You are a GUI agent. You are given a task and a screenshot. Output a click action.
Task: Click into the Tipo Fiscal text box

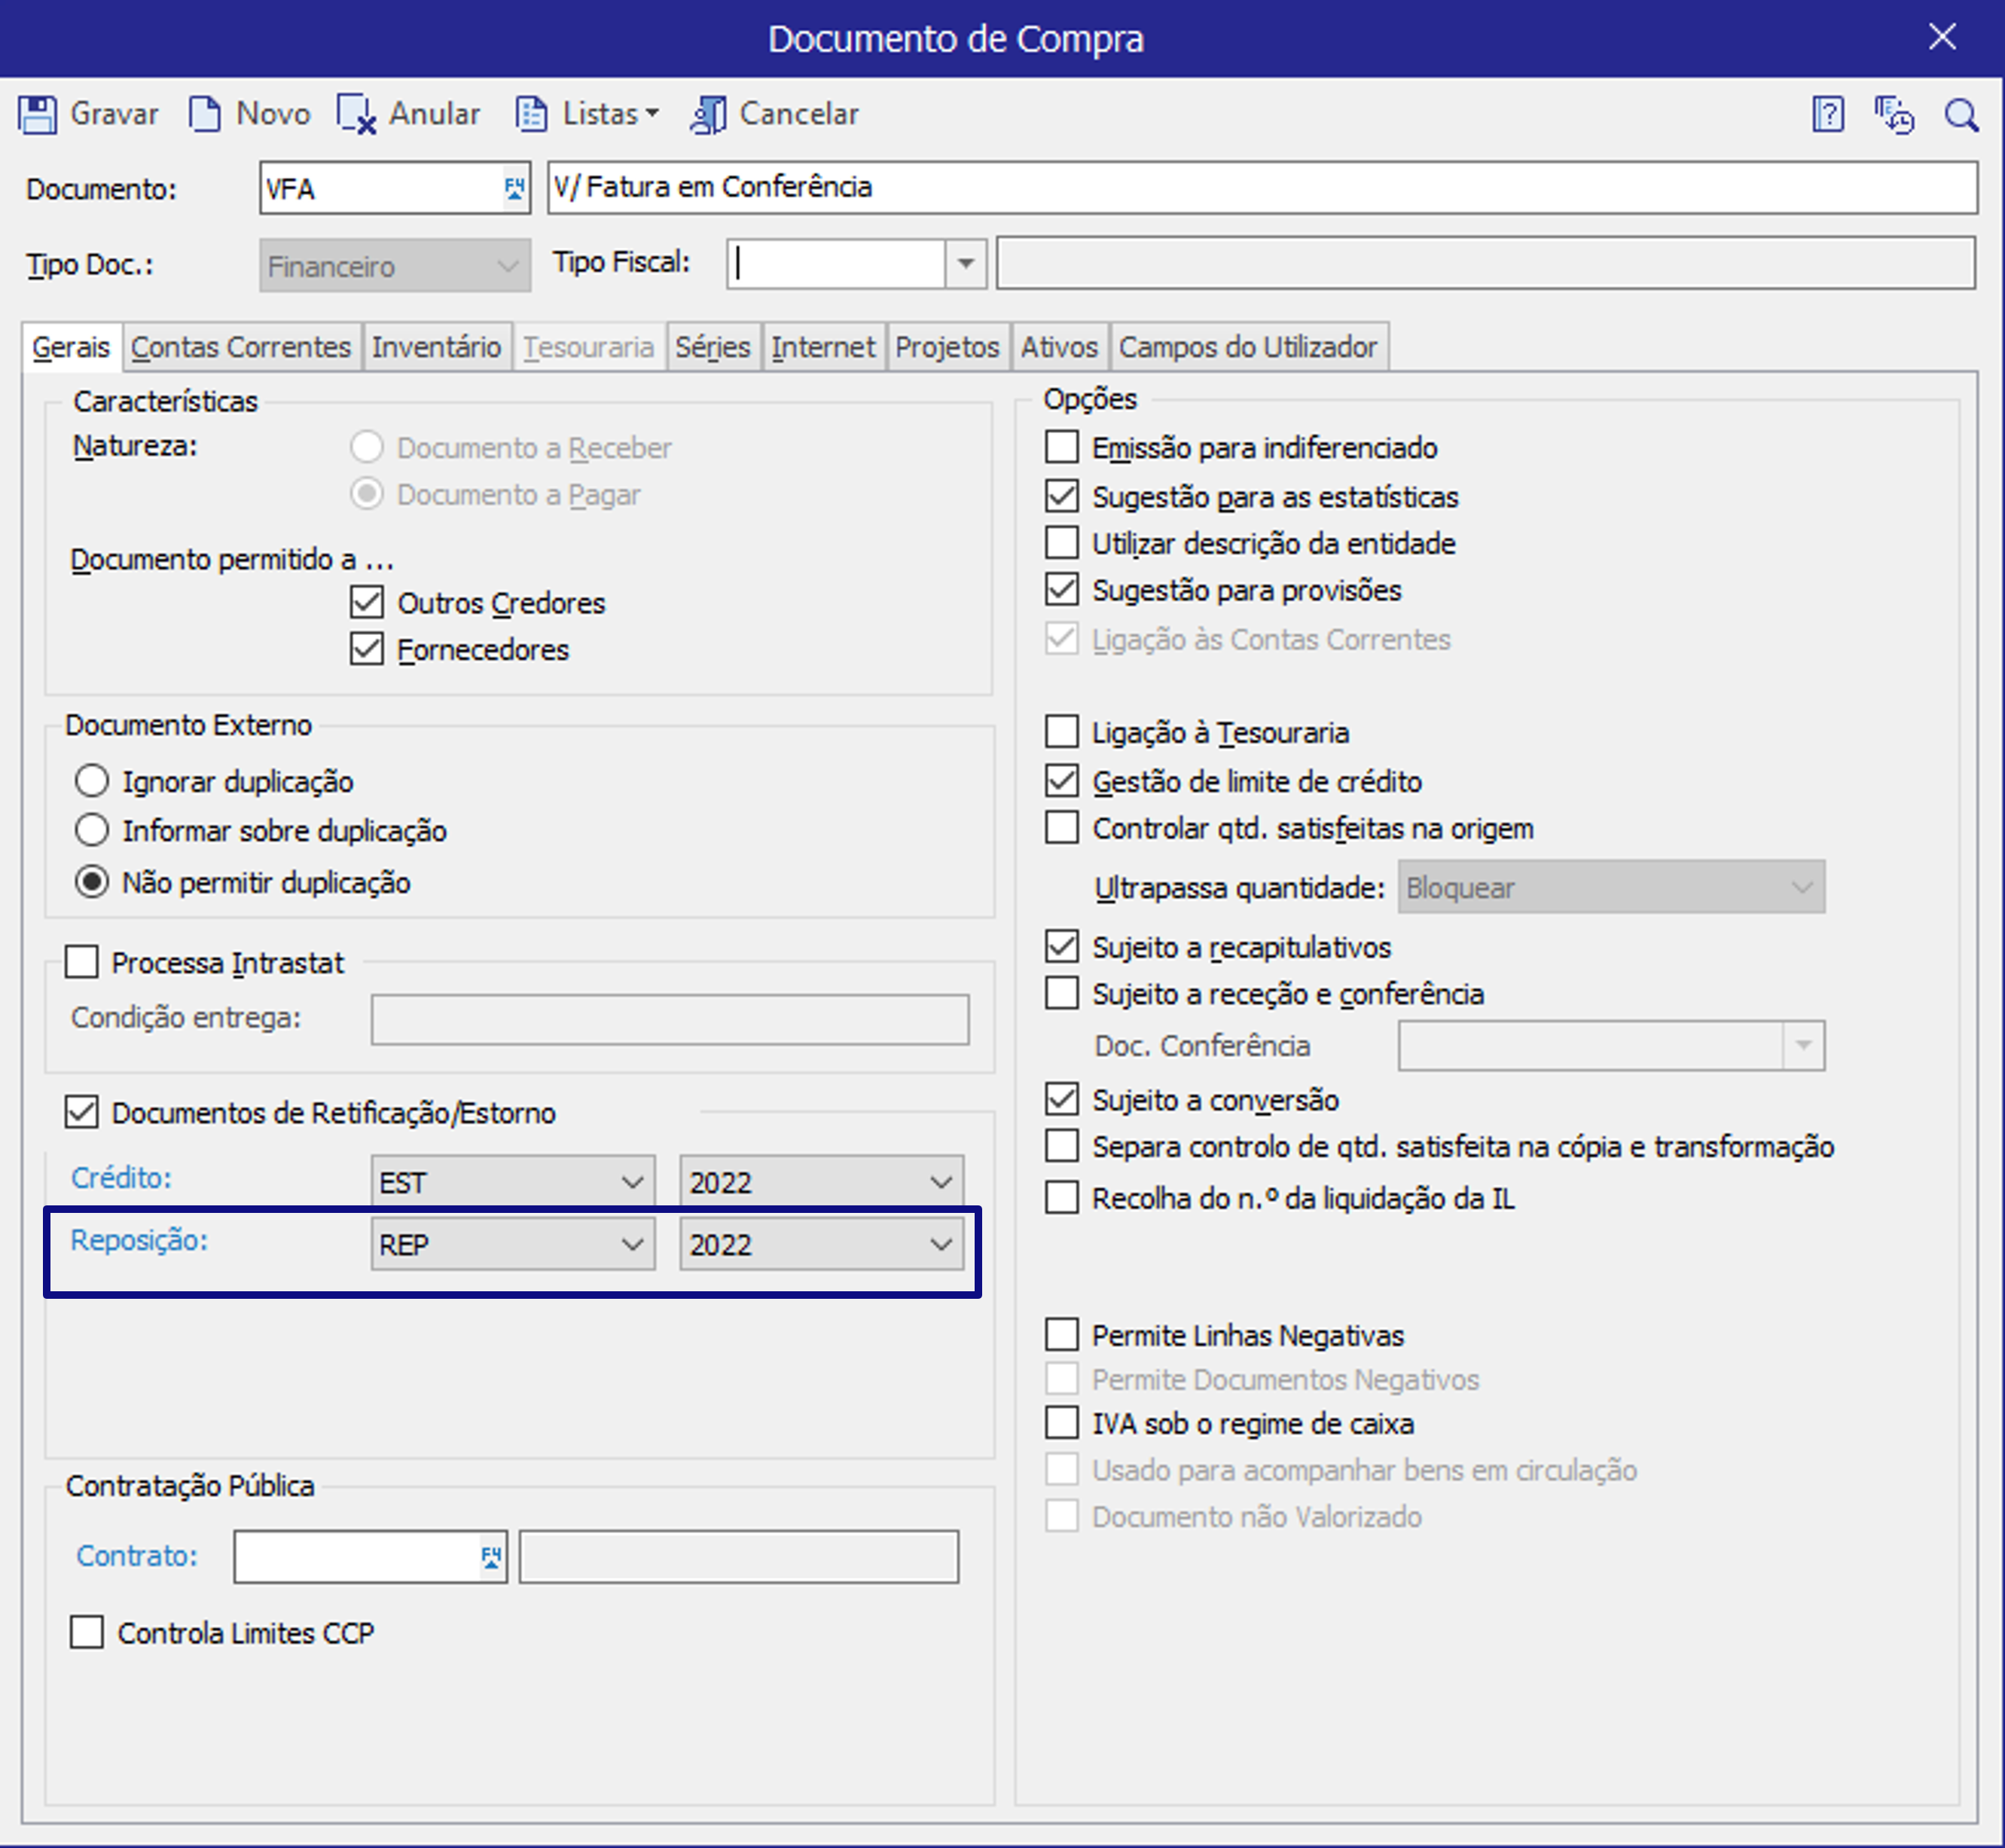[836, 264]
